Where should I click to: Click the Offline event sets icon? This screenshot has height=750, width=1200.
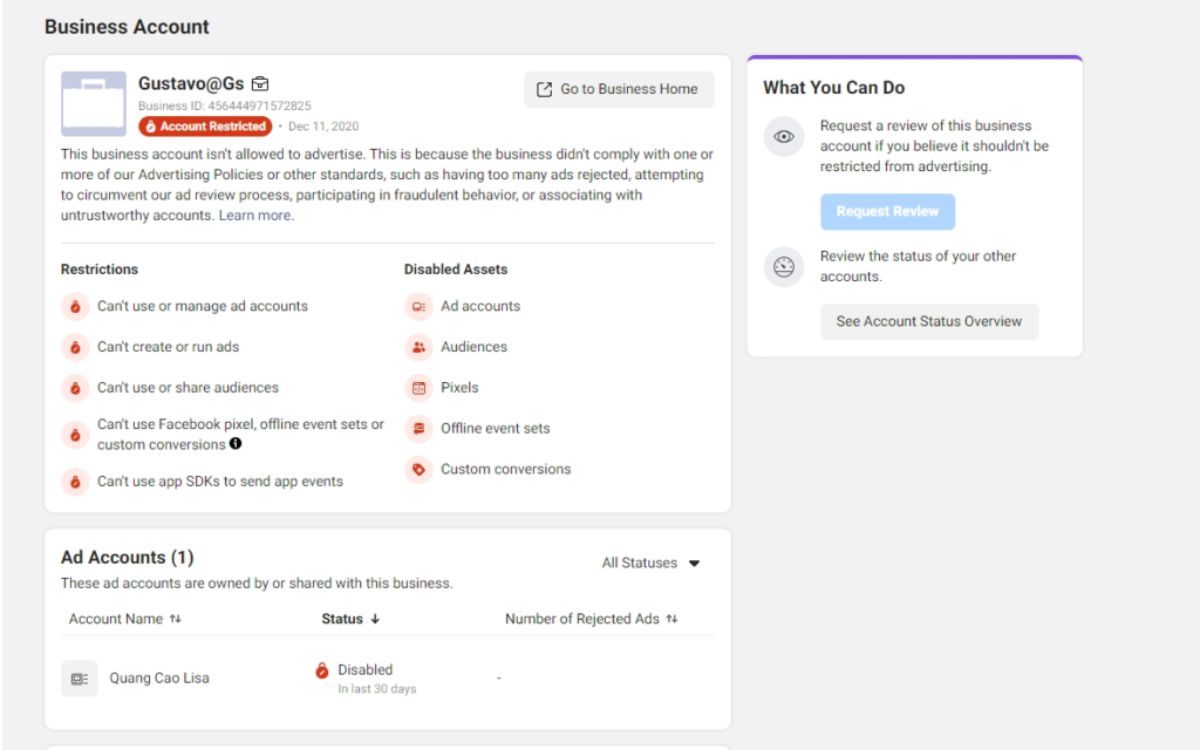(418, 428)
